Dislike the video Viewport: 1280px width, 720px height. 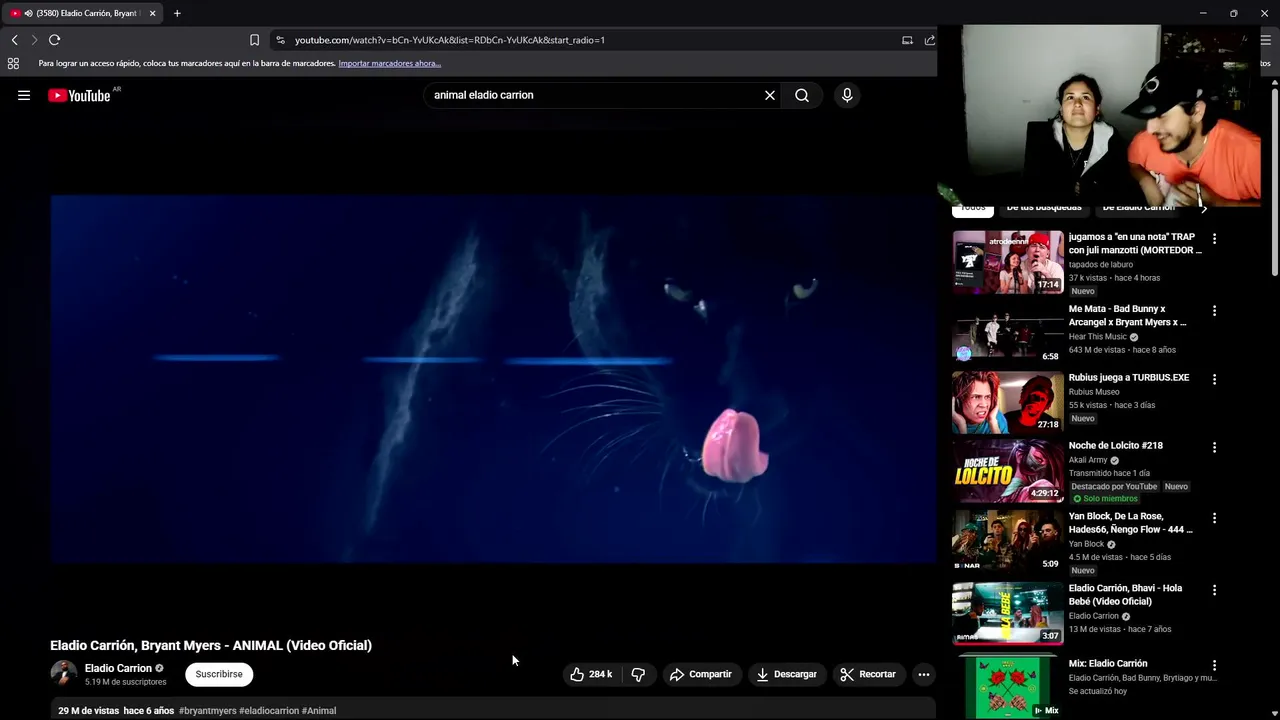click(638, 674)
